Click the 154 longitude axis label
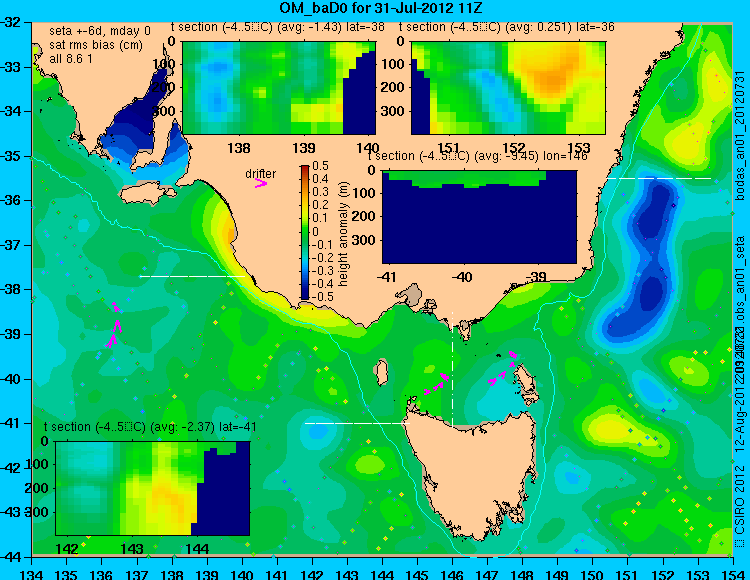 coord(732,575)
